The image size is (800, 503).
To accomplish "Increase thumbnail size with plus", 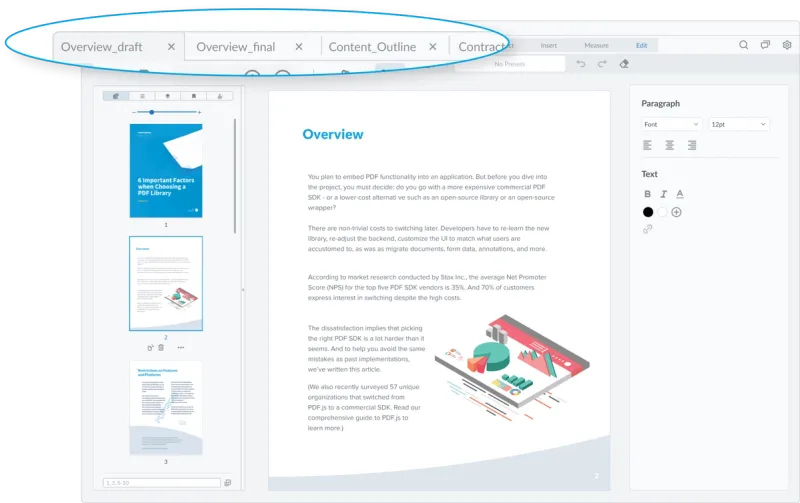I will pyautogui.click(x=199, y=112).
